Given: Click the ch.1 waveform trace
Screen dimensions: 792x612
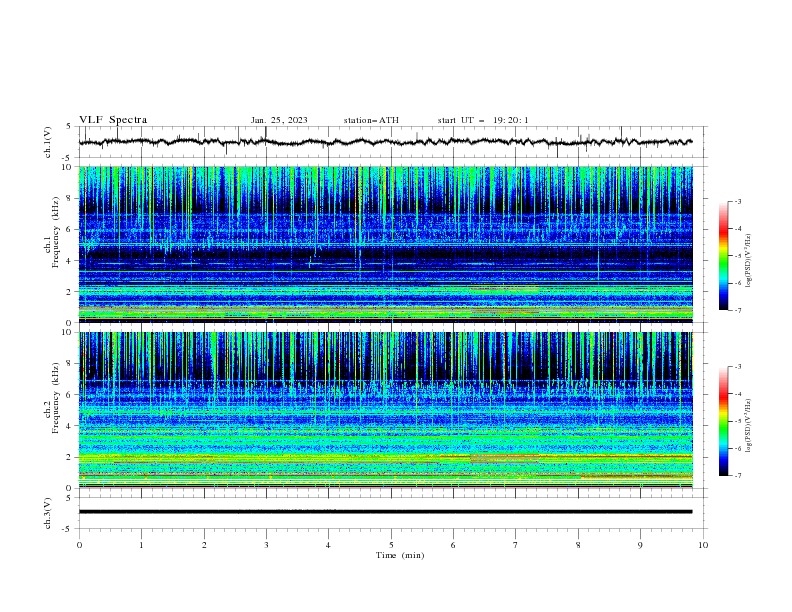Looking at the screenshot, I should tap(385, 142).
